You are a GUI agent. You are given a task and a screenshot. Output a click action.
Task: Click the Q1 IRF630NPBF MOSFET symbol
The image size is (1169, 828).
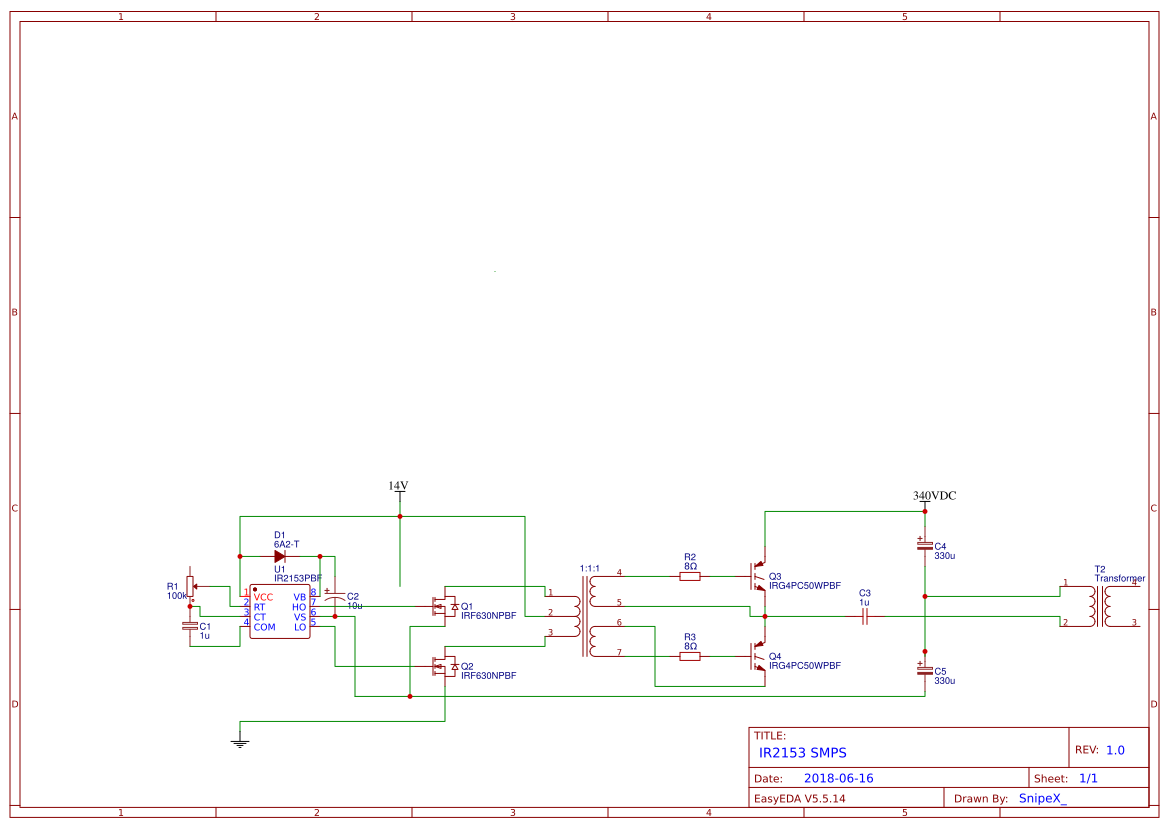(x=446, y=607)
